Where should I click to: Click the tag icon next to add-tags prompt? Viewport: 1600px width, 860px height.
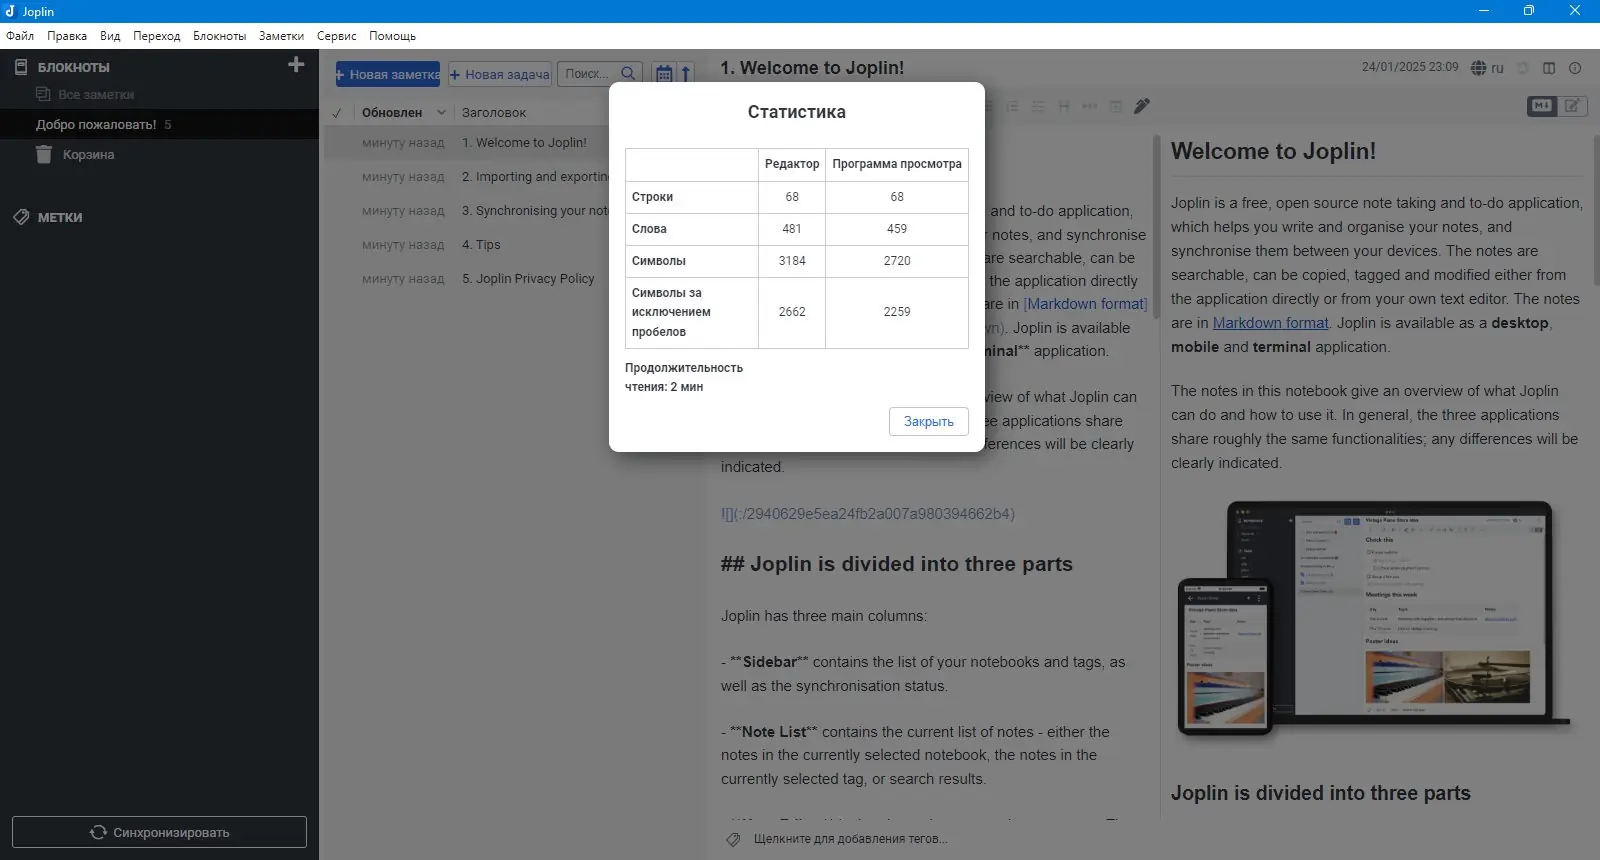click(733, 839)
